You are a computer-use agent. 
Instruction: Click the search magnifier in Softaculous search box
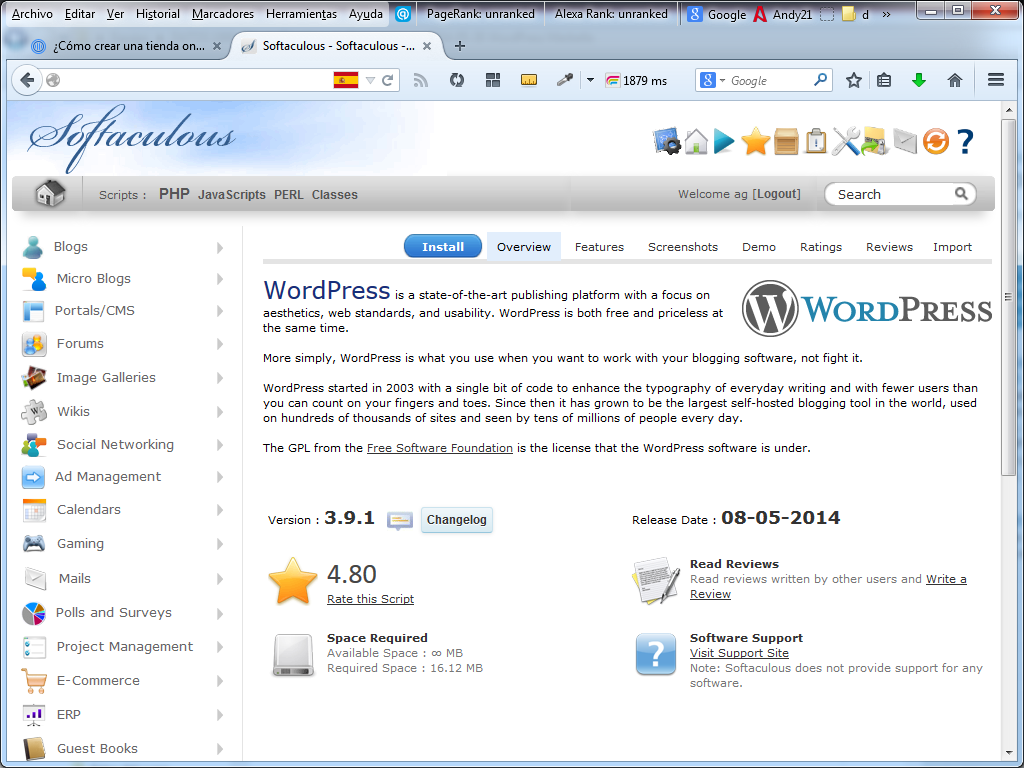(961, 193)
